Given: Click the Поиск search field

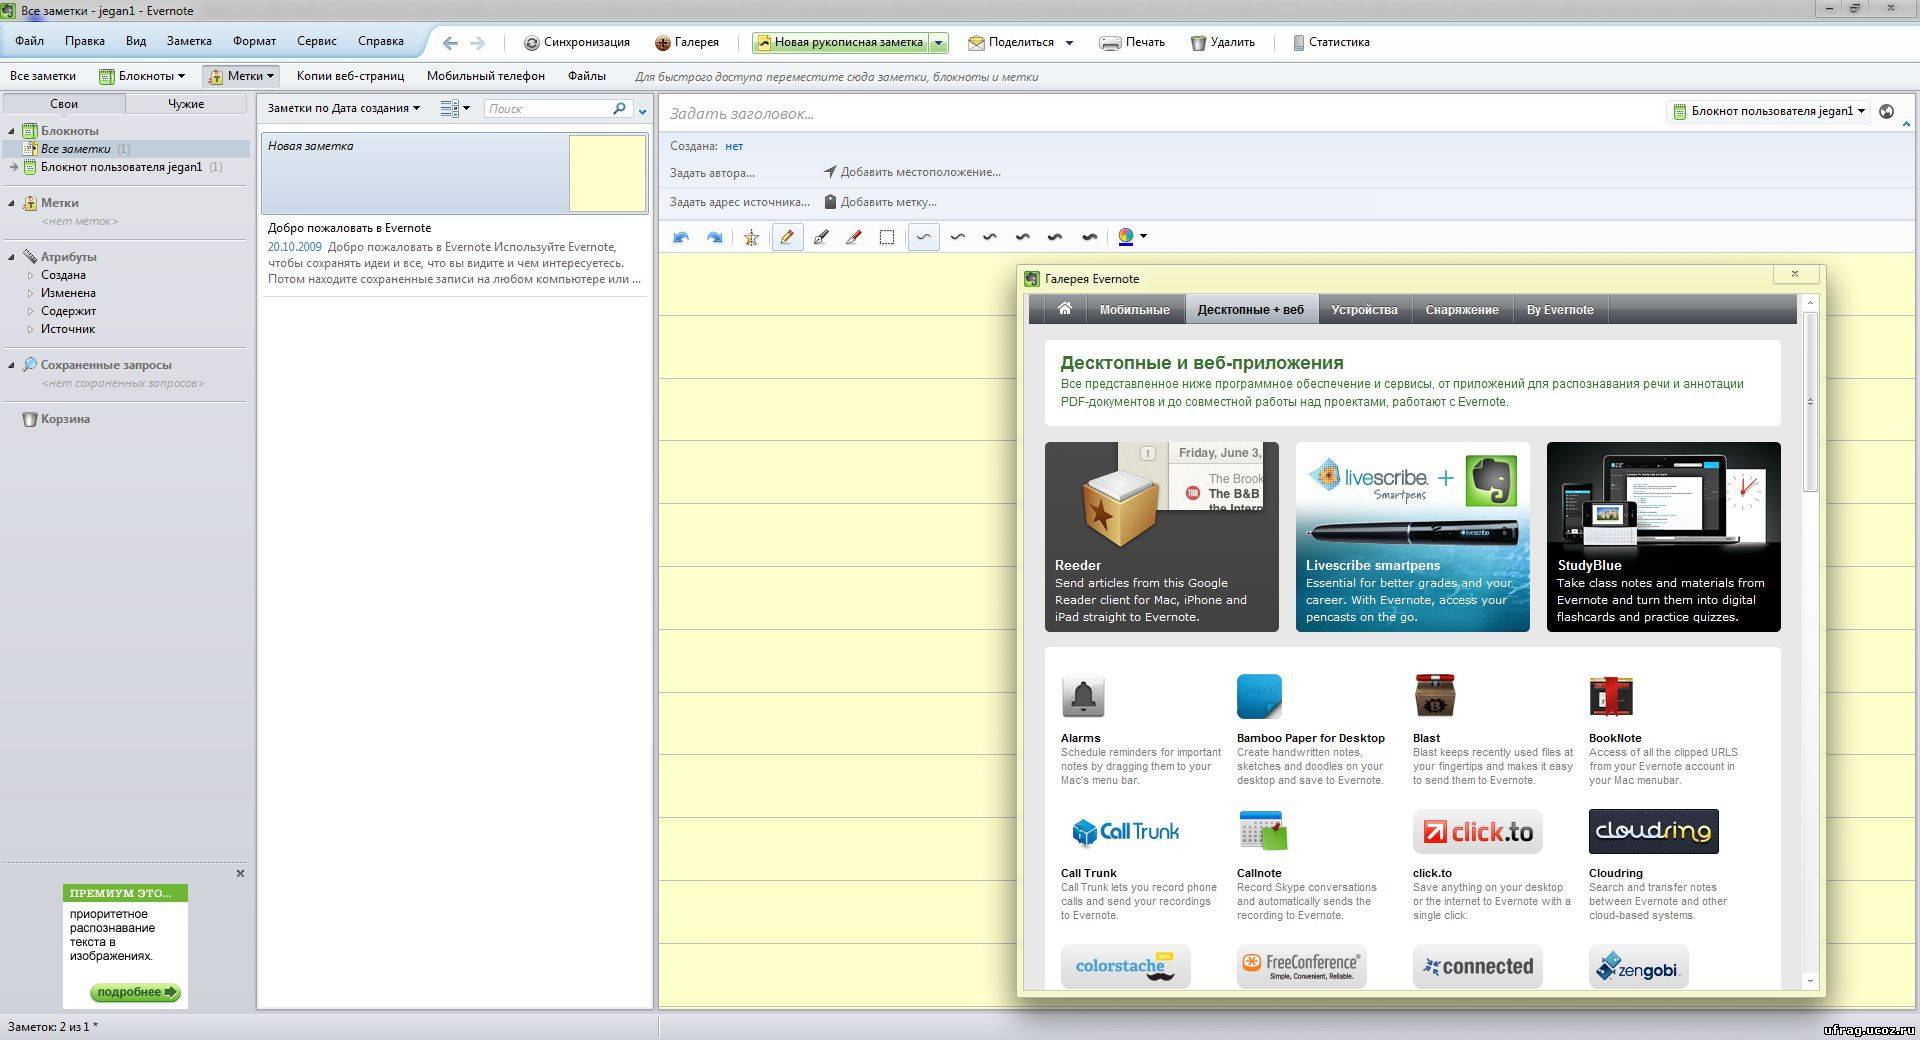Looking at the screenshot, I should coord(548,108).
